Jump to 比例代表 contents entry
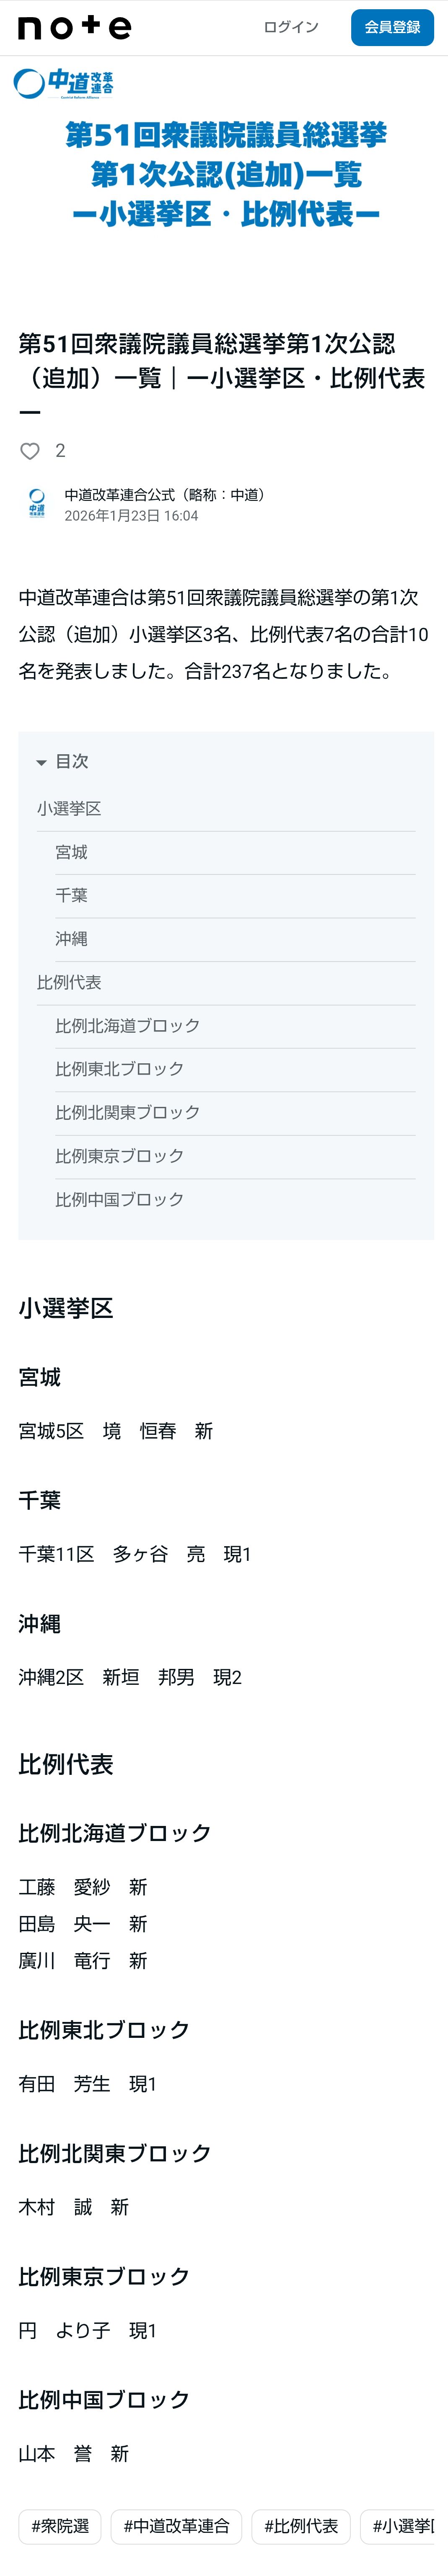The image size is (448, 2576). tap(69, 982)
